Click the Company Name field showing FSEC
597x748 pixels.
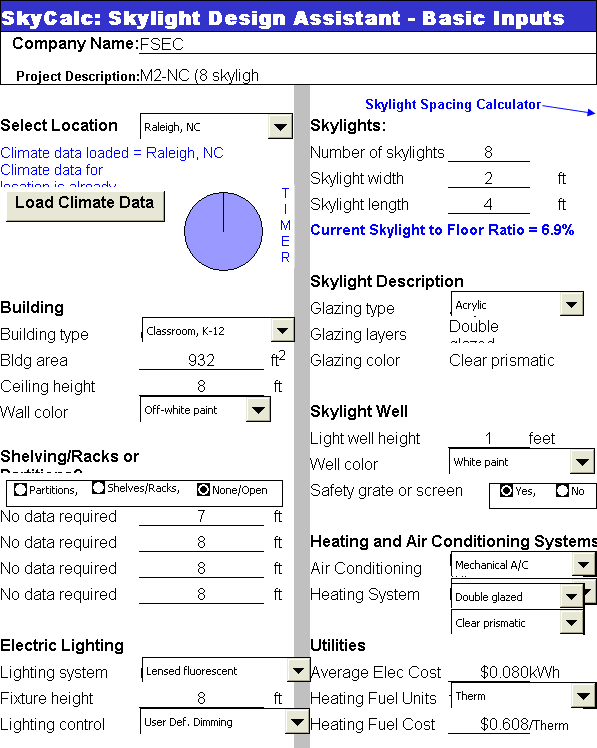[367, 44]
